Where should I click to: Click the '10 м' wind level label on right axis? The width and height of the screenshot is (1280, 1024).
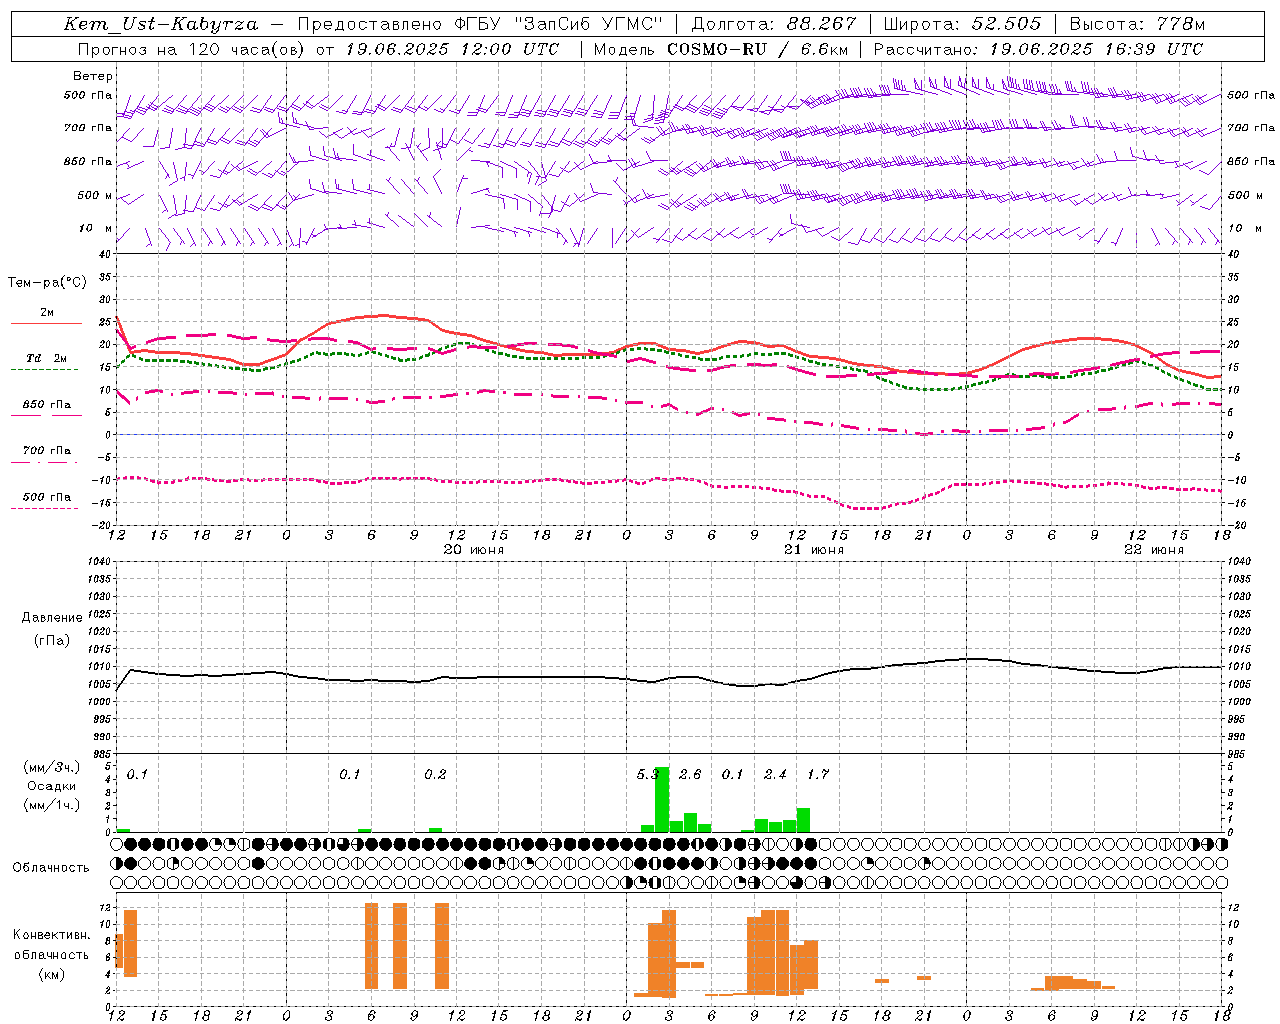click(1245, 228)
